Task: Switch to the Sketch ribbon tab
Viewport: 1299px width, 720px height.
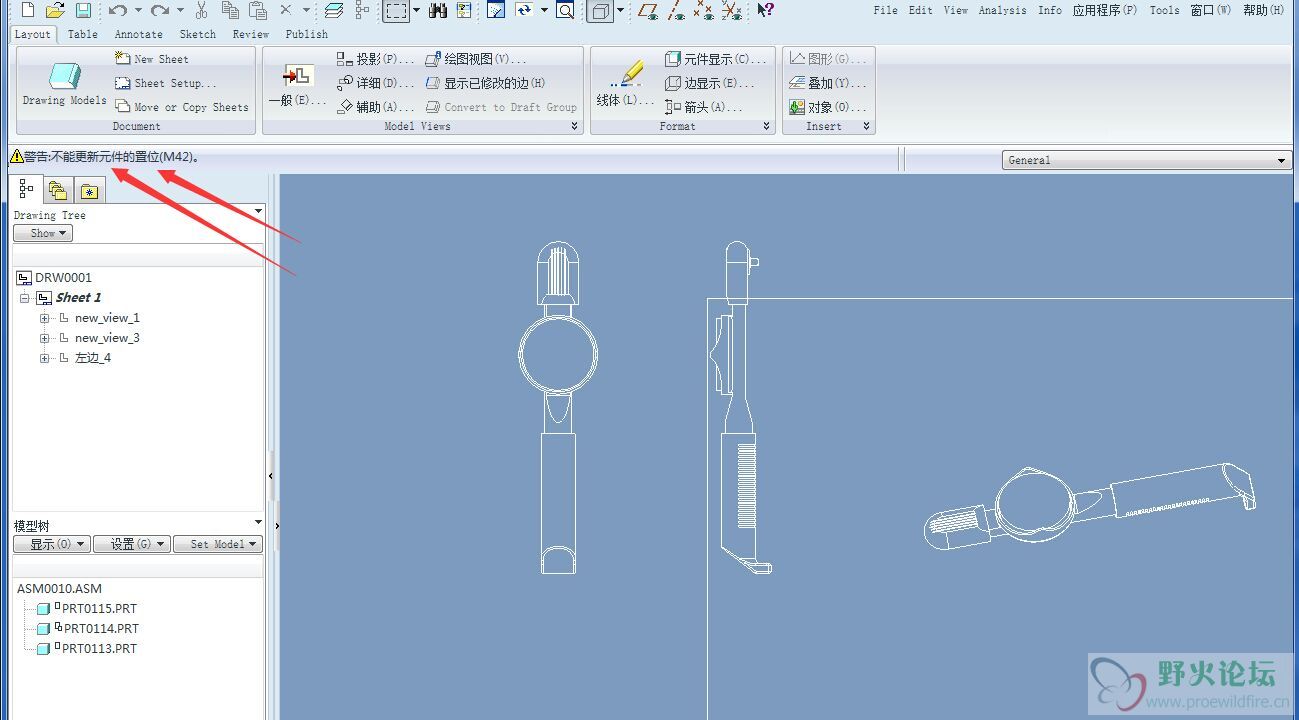Action: 197,34
